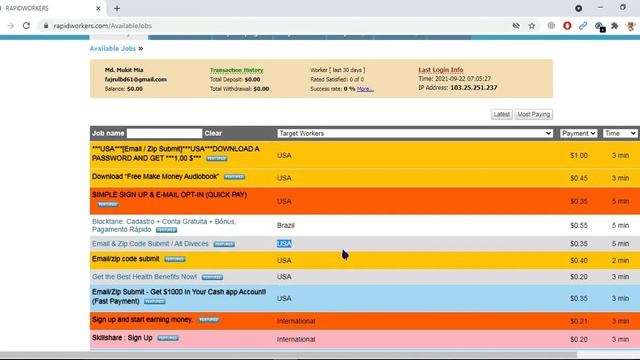Click the $0.40 payment value

click(x=579, y=260)
